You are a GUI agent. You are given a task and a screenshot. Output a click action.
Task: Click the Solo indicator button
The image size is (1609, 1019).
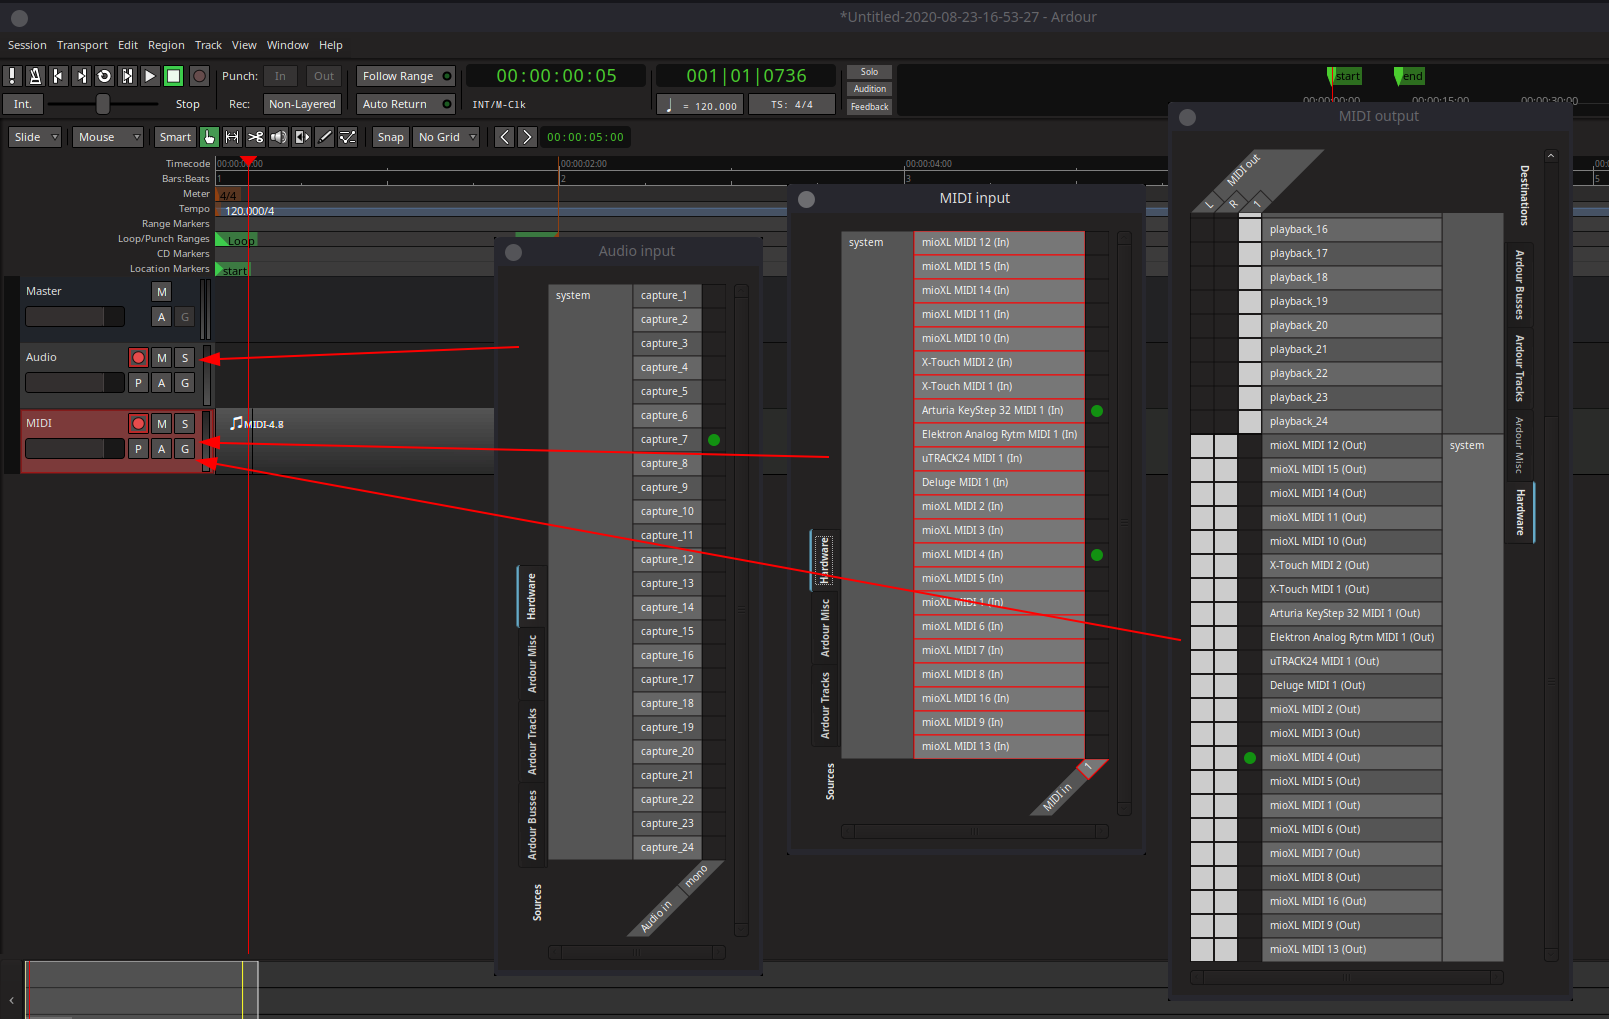tap(869, 72)
